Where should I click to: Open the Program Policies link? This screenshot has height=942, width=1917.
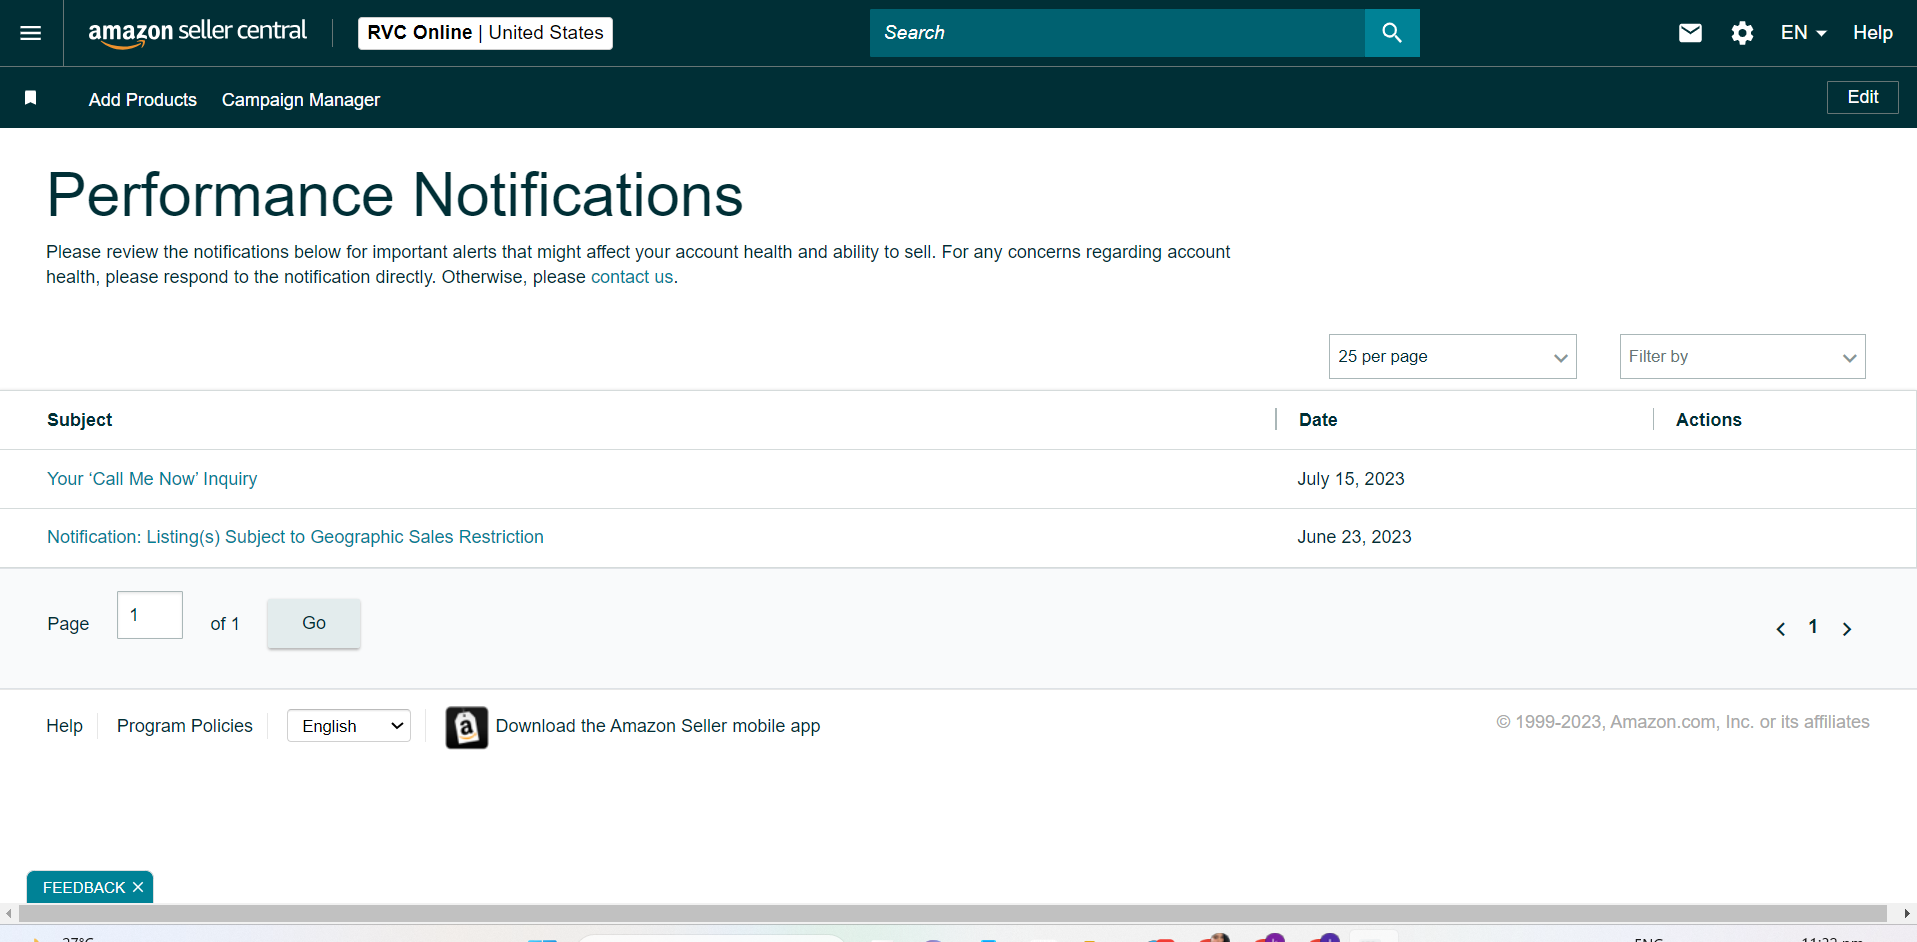point(185,726)
